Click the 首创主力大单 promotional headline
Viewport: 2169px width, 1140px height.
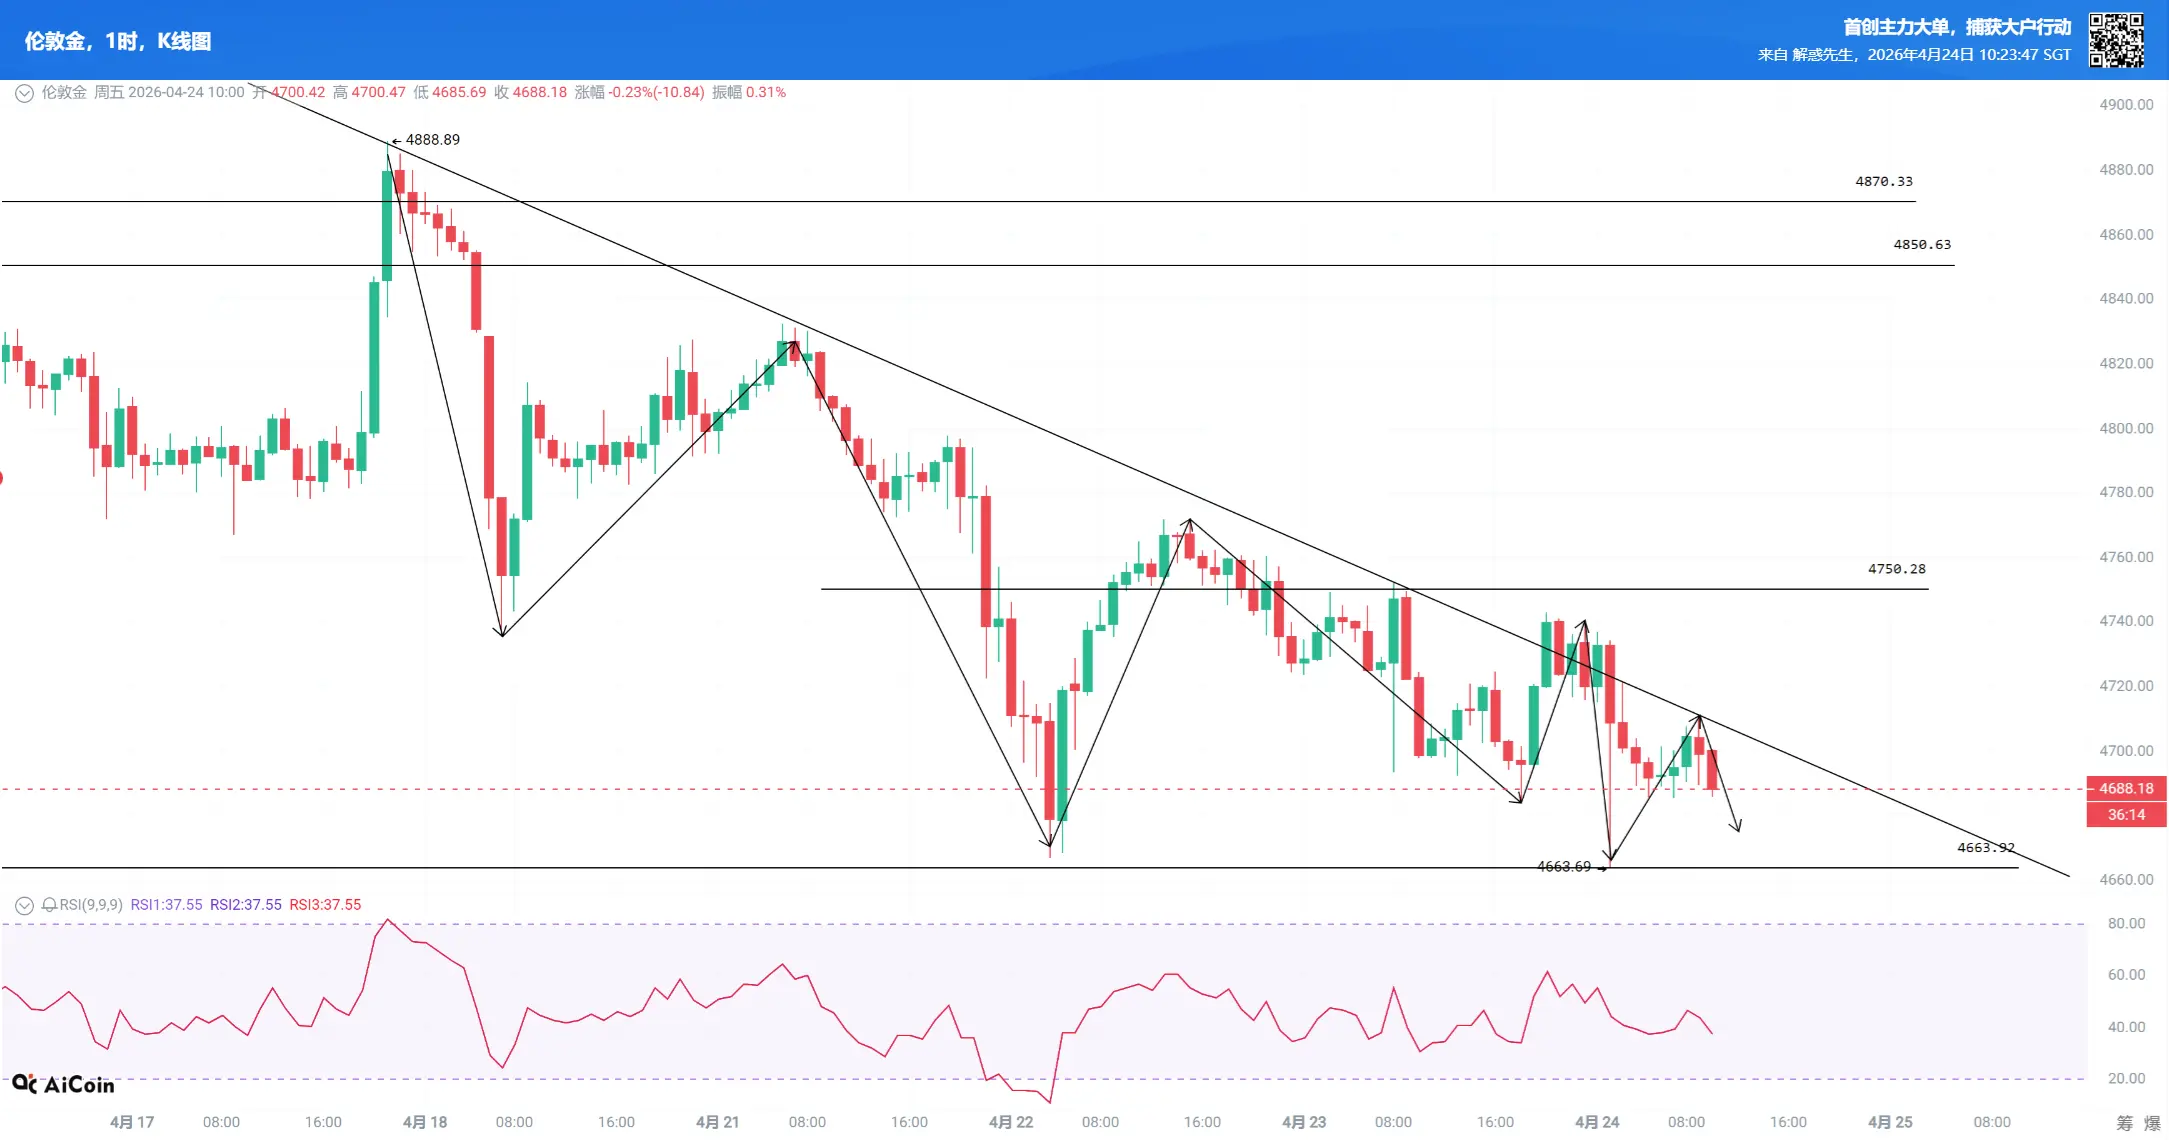tap(1956, 27)
